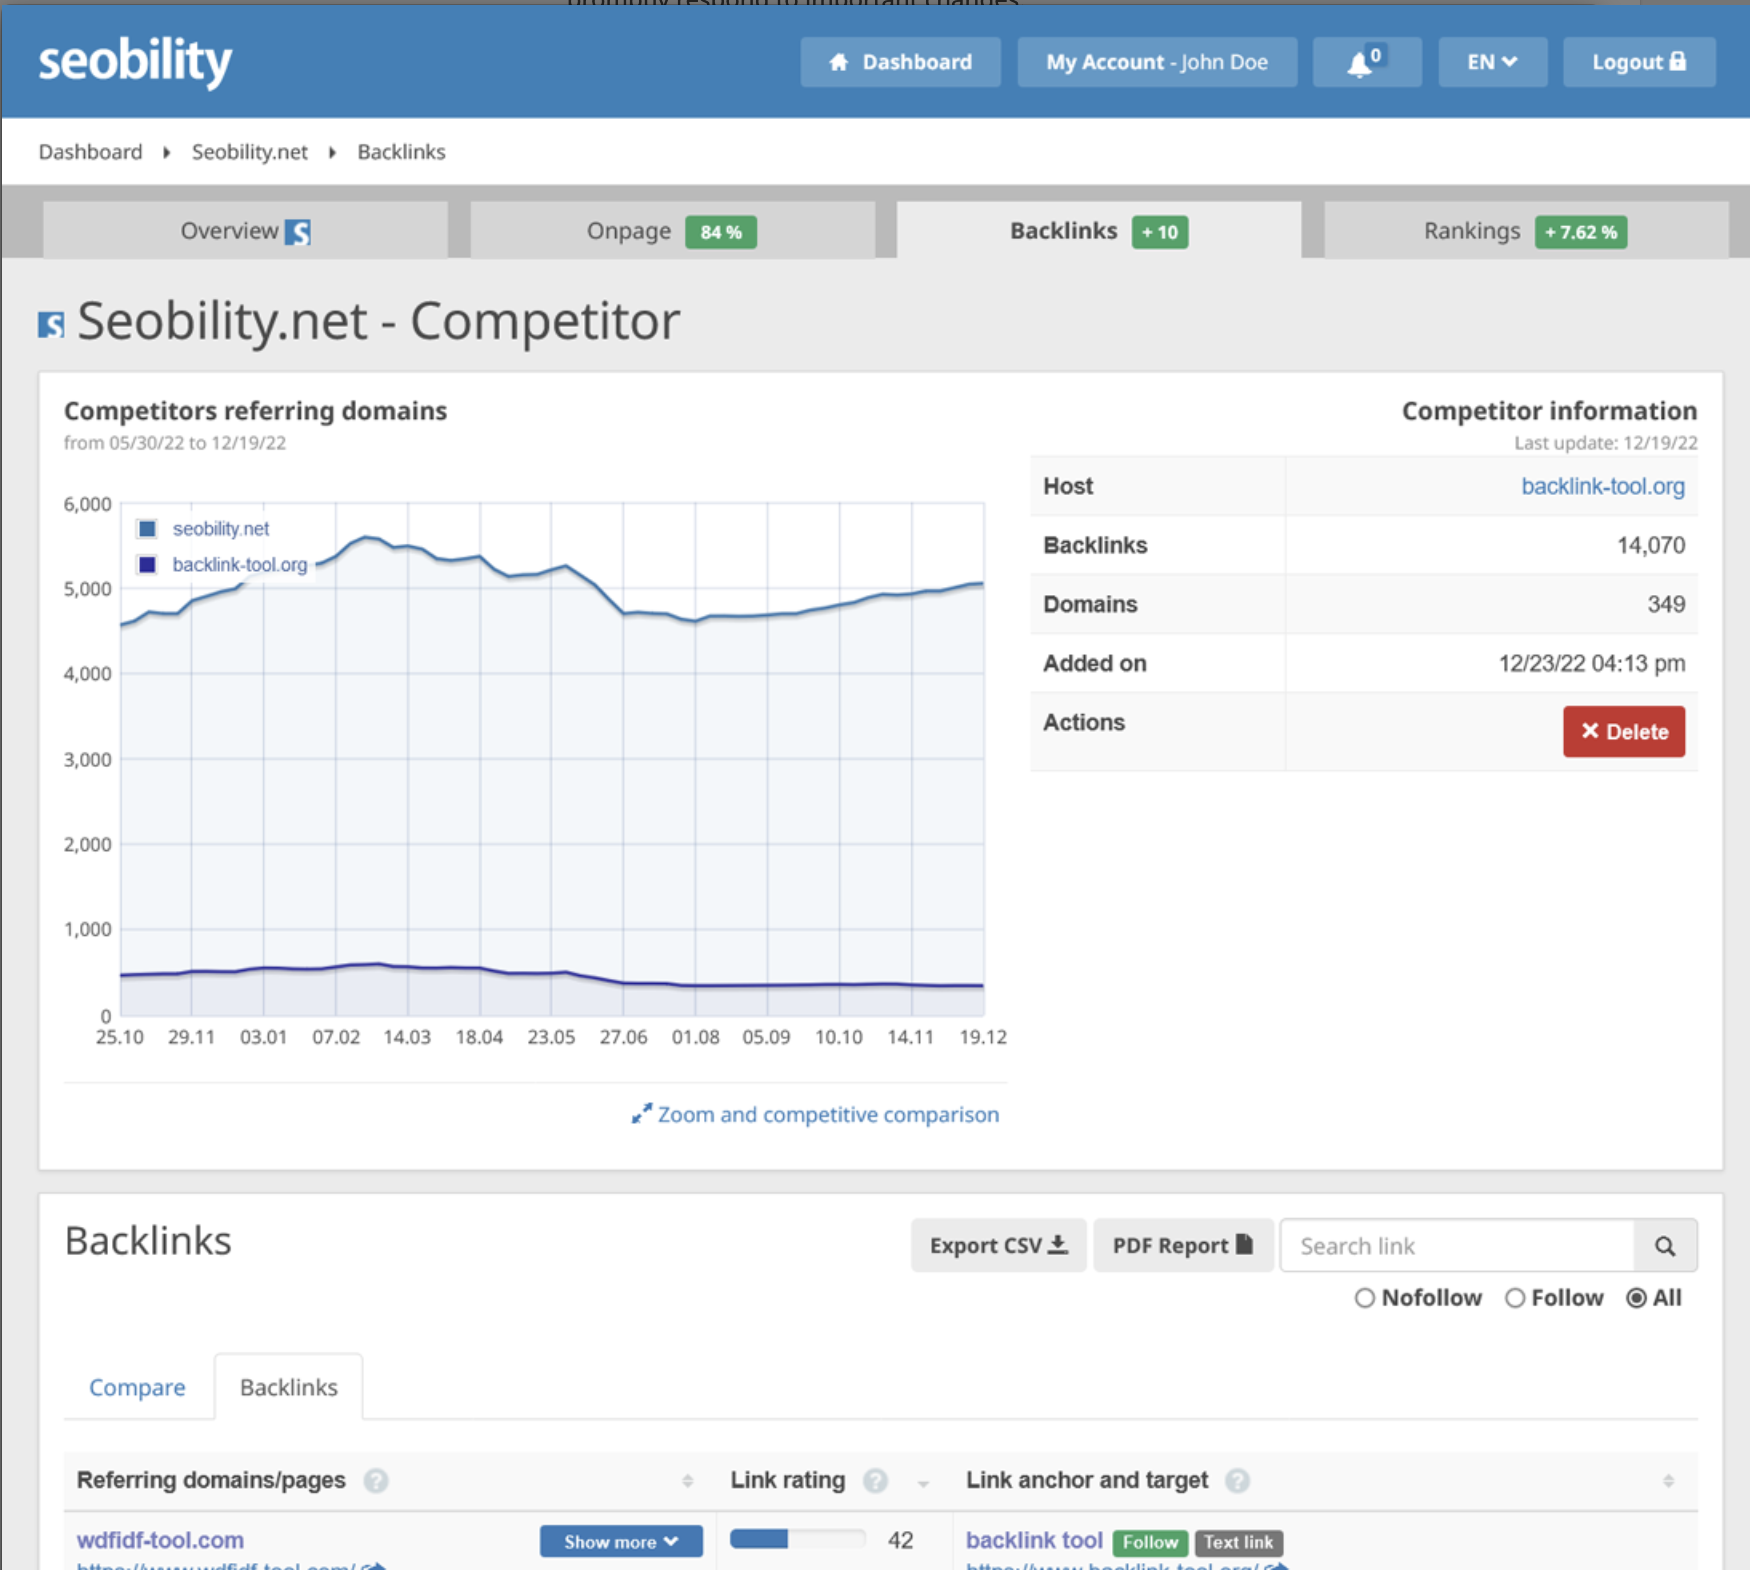Export backlinks as CSV
1750x1570 pixels.
(998, 1245)
